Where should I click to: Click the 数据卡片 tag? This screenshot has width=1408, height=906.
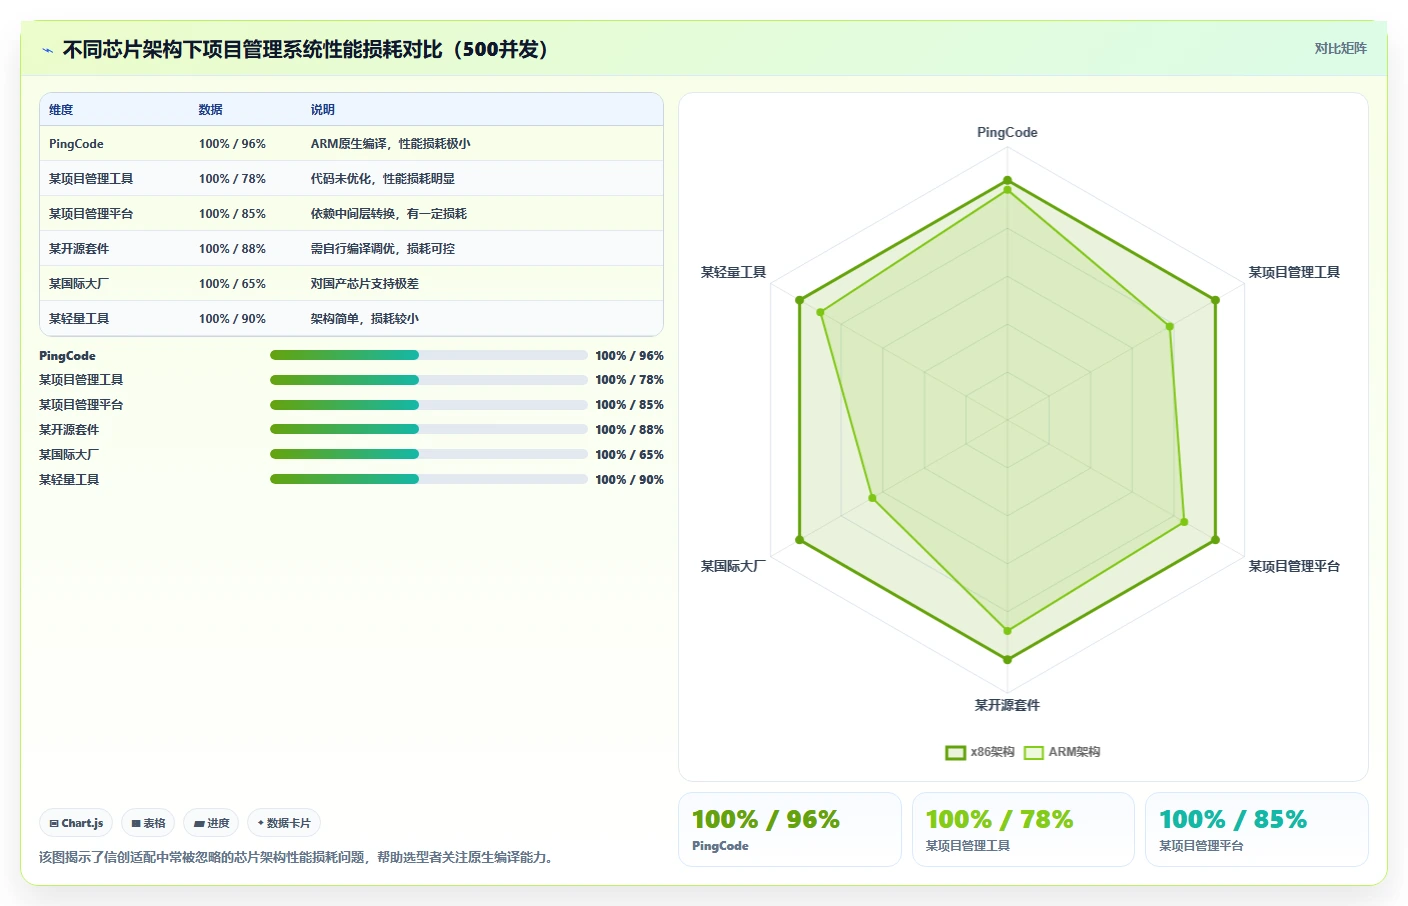point(284,823)
